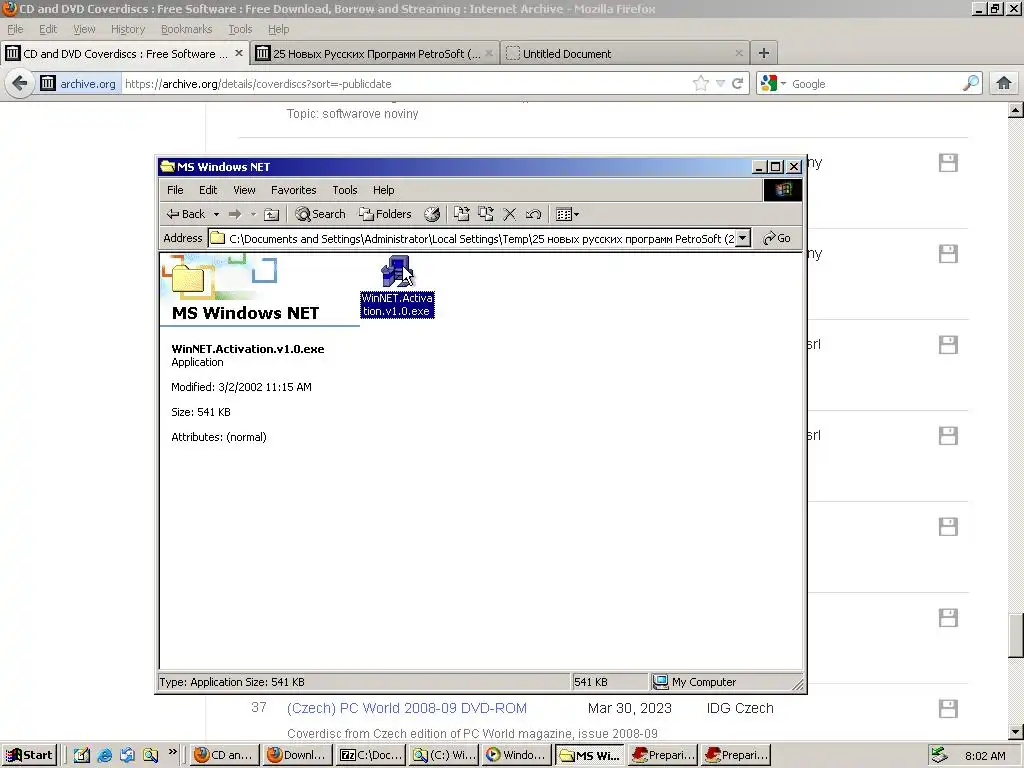Click the Google search box

(x=875, y=84)
